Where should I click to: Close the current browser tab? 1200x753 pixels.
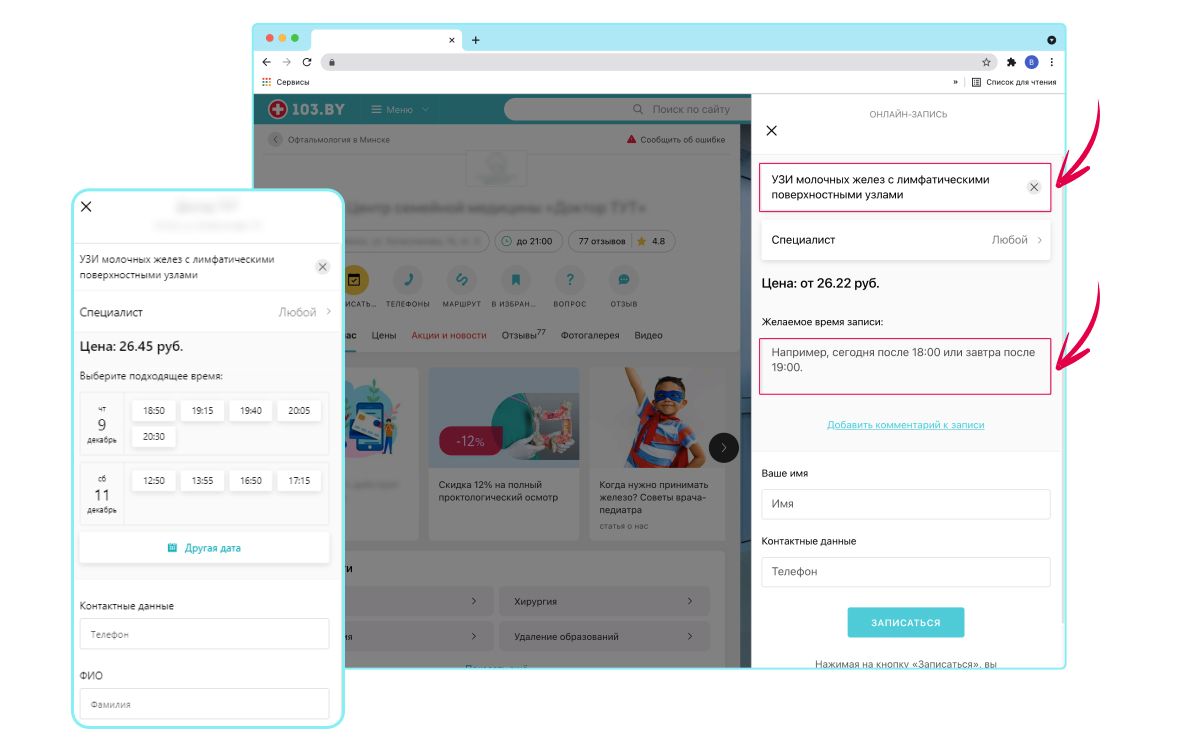452,40
